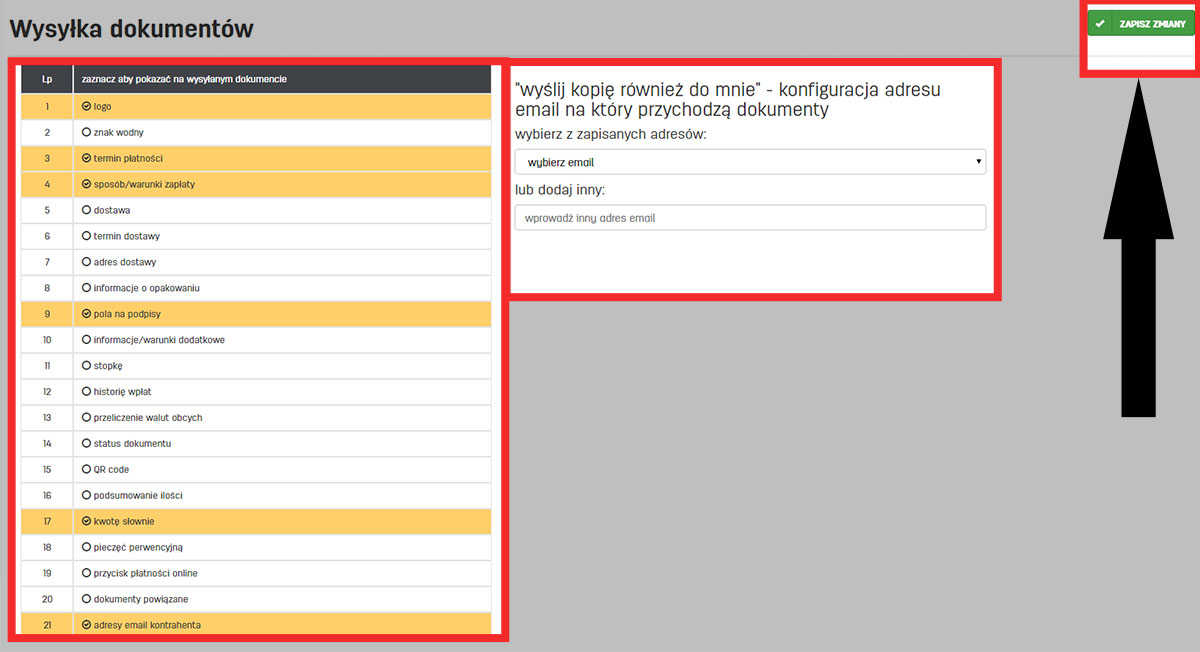Click the wprowadź inny adres email field

748,217
